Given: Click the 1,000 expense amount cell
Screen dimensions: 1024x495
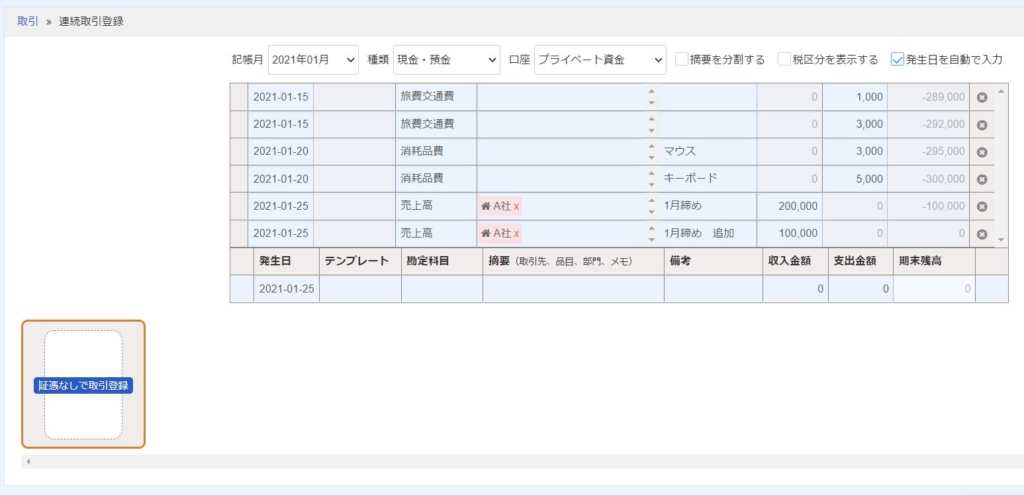Looking at the screenshot, I should tap(854, 97).
